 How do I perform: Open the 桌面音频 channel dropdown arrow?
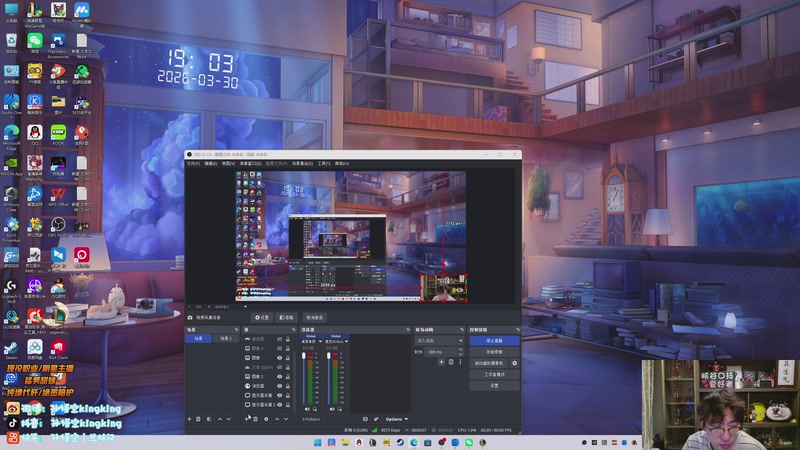click(x=320, y=341)
